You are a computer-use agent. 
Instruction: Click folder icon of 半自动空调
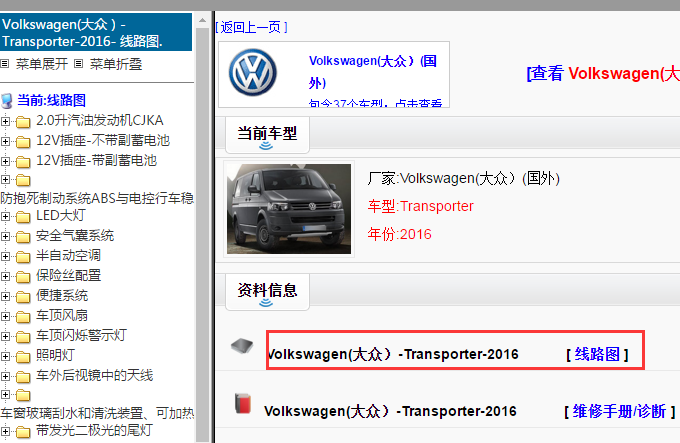(23, 257)
